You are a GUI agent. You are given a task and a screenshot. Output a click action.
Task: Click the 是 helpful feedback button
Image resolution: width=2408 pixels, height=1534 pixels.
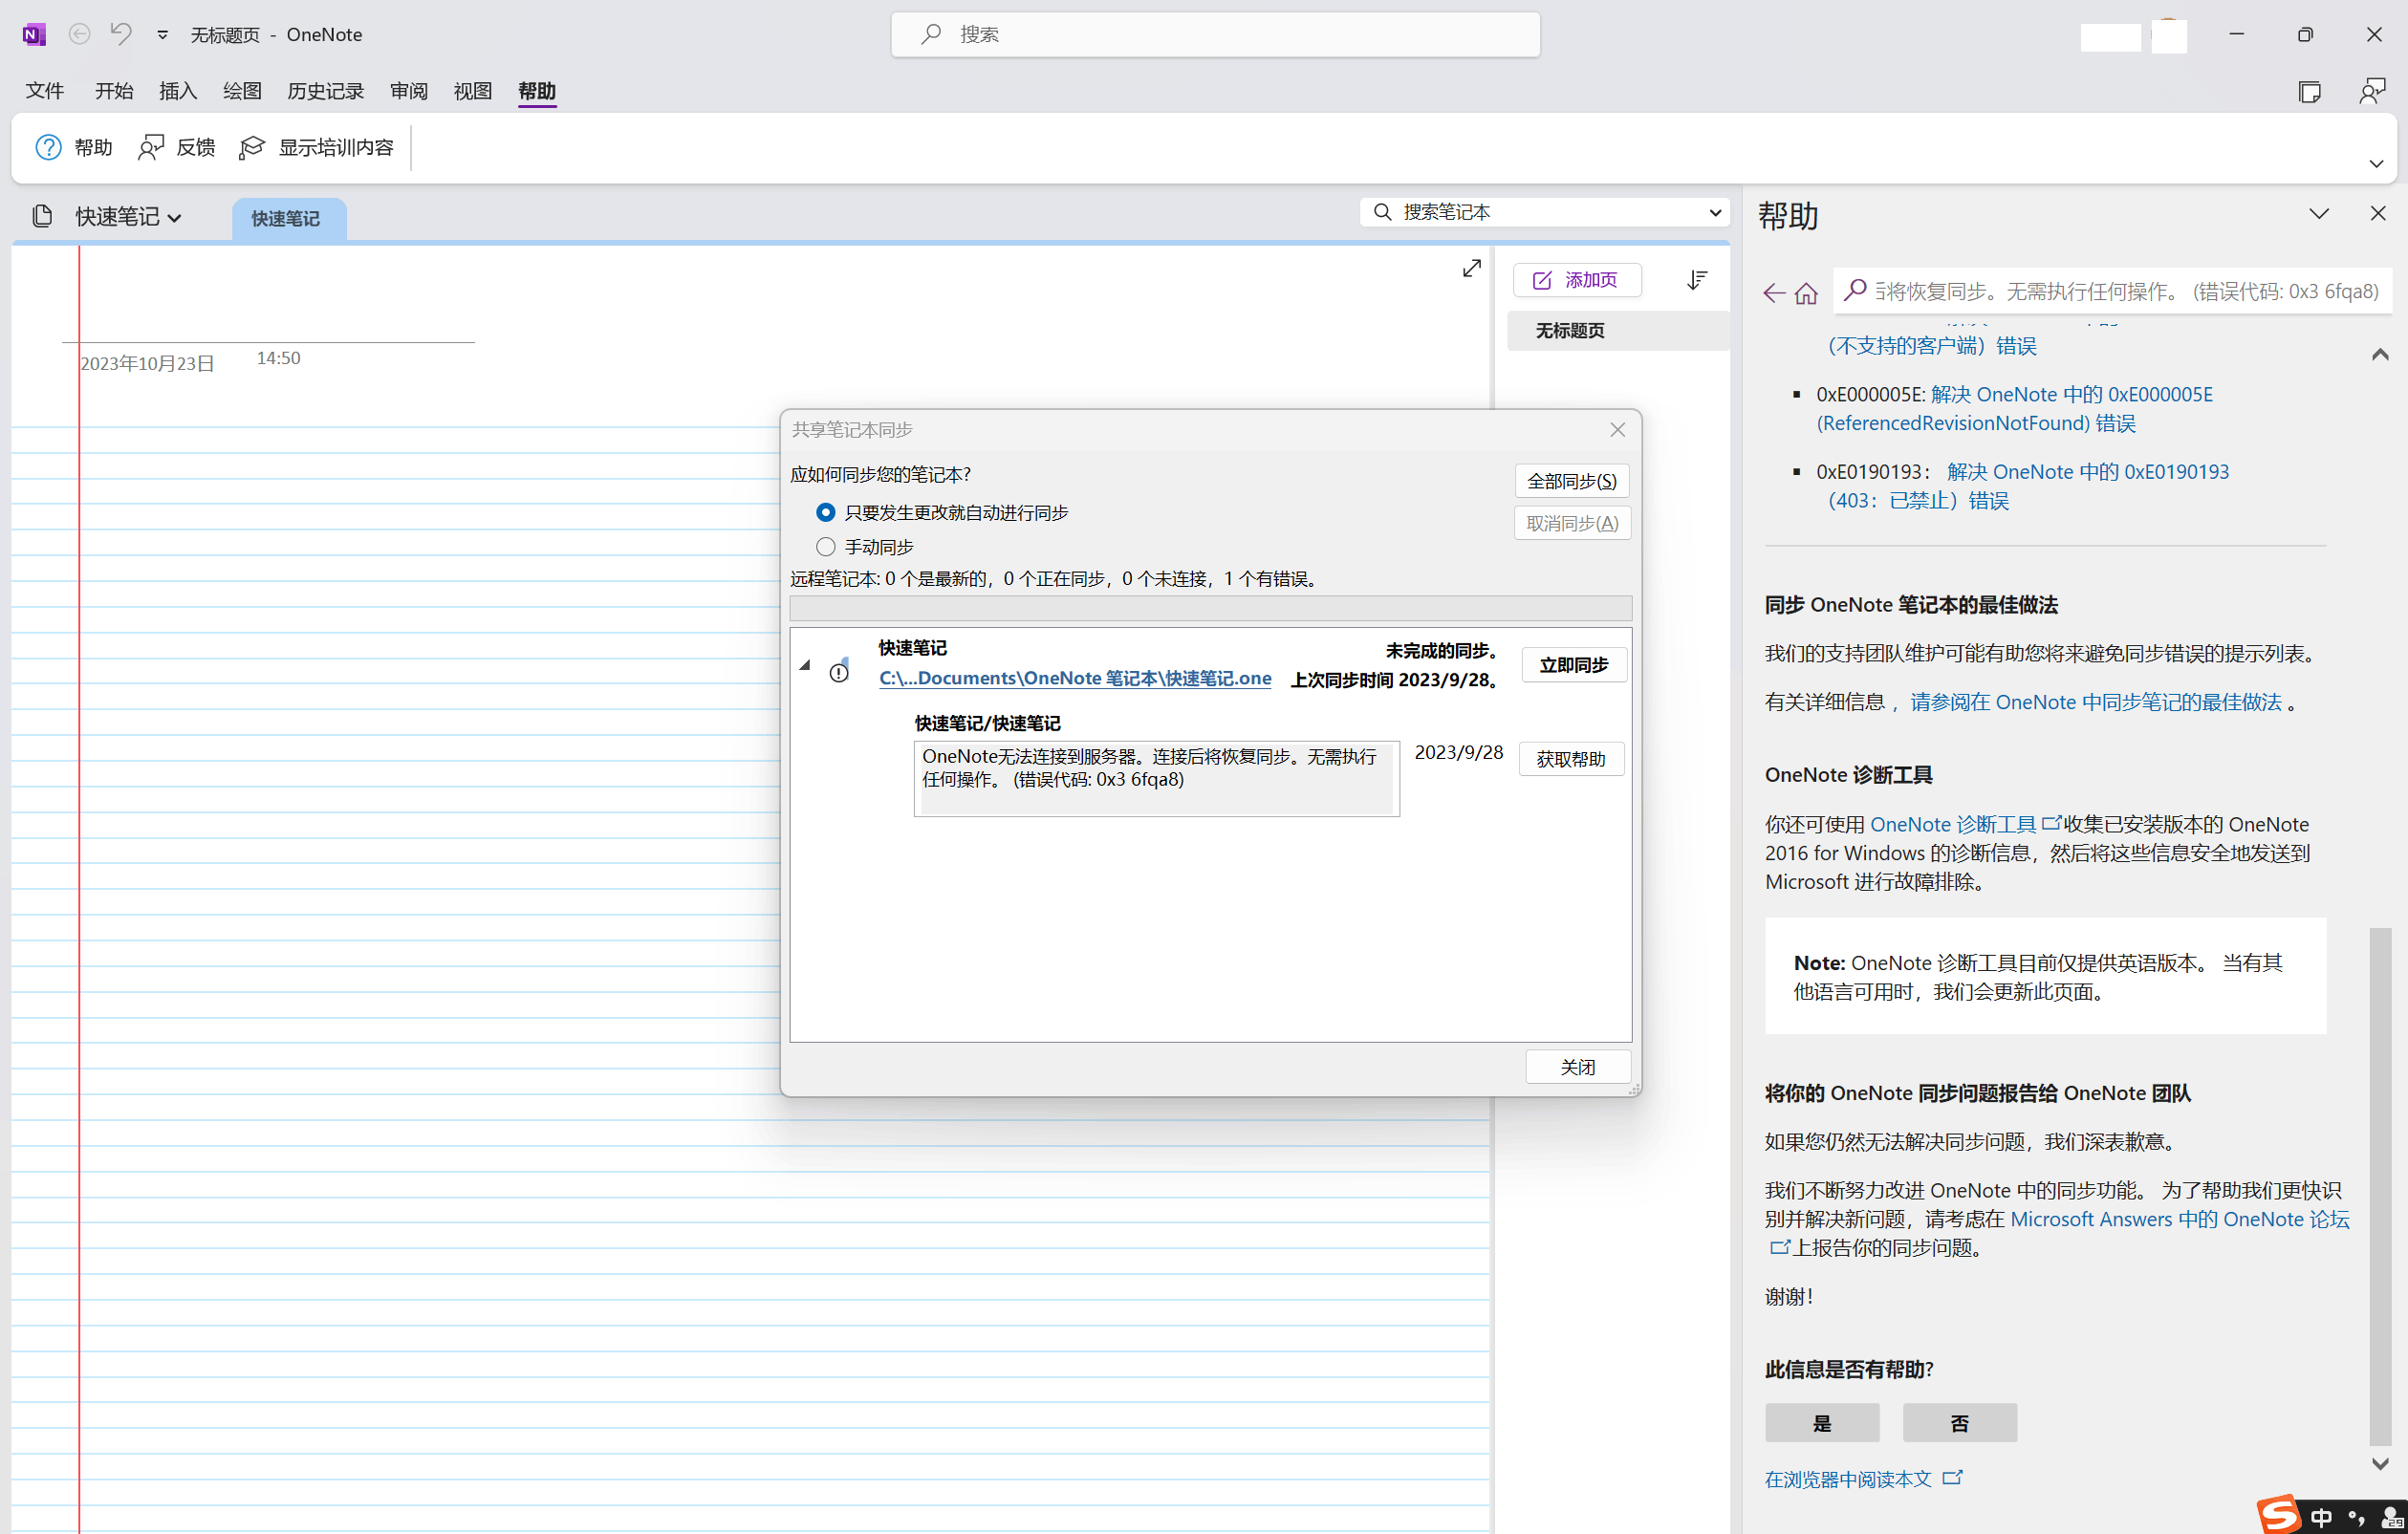[x=1822, y=1423]
